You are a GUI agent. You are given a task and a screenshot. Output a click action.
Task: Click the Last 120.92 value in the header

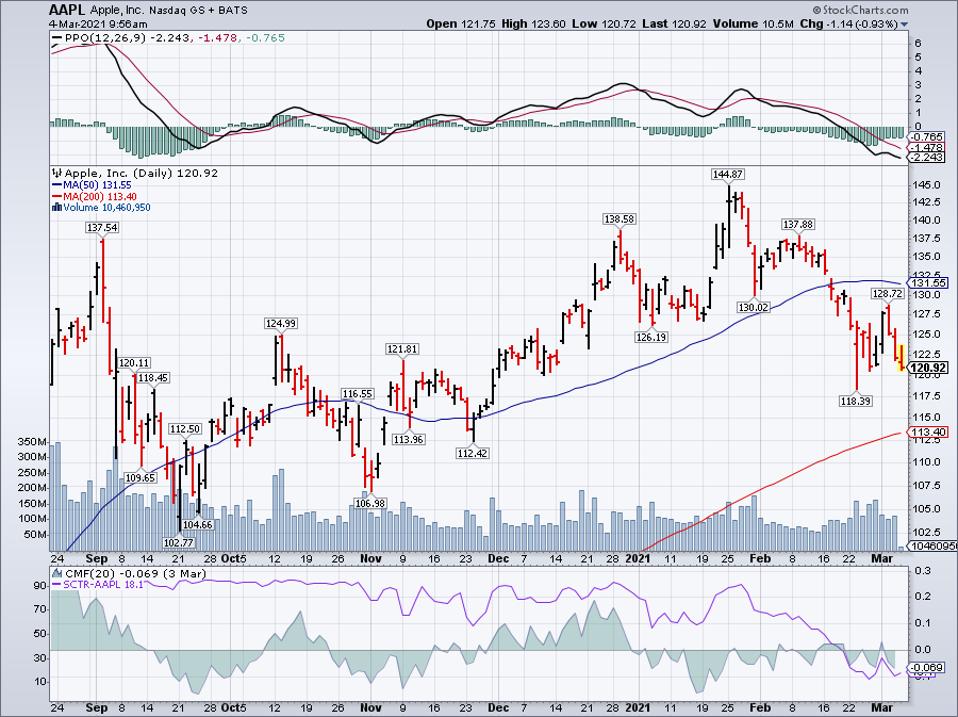coord(675,24)
